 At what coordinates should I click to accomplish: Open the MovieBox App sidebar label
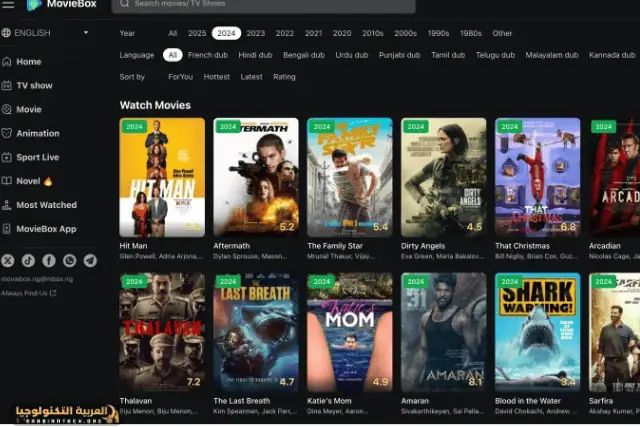(46, 229)
